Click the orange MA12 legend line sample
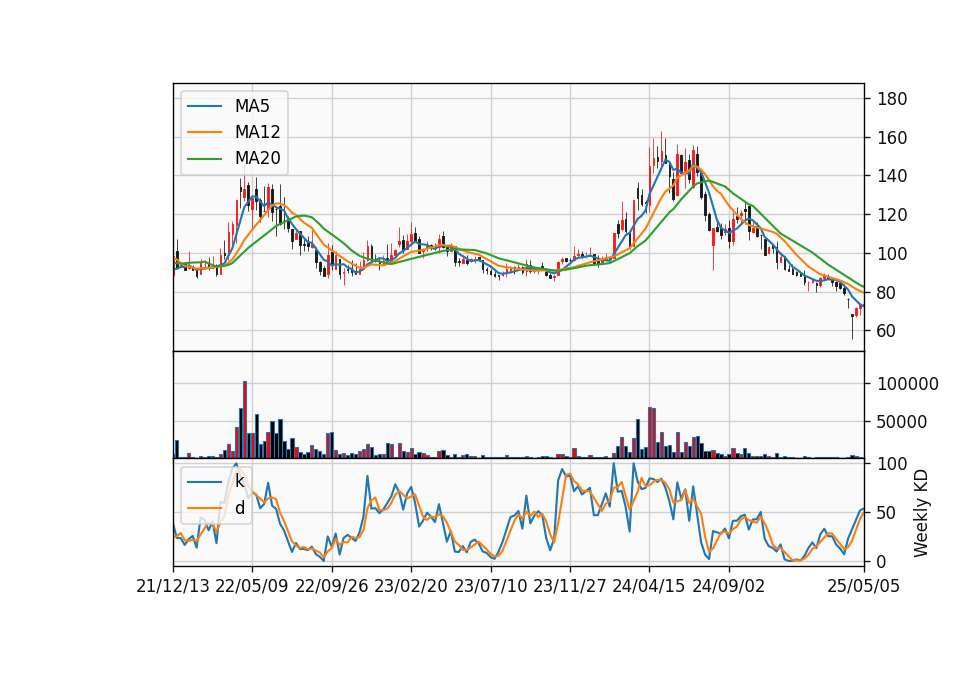 [204, 132]
